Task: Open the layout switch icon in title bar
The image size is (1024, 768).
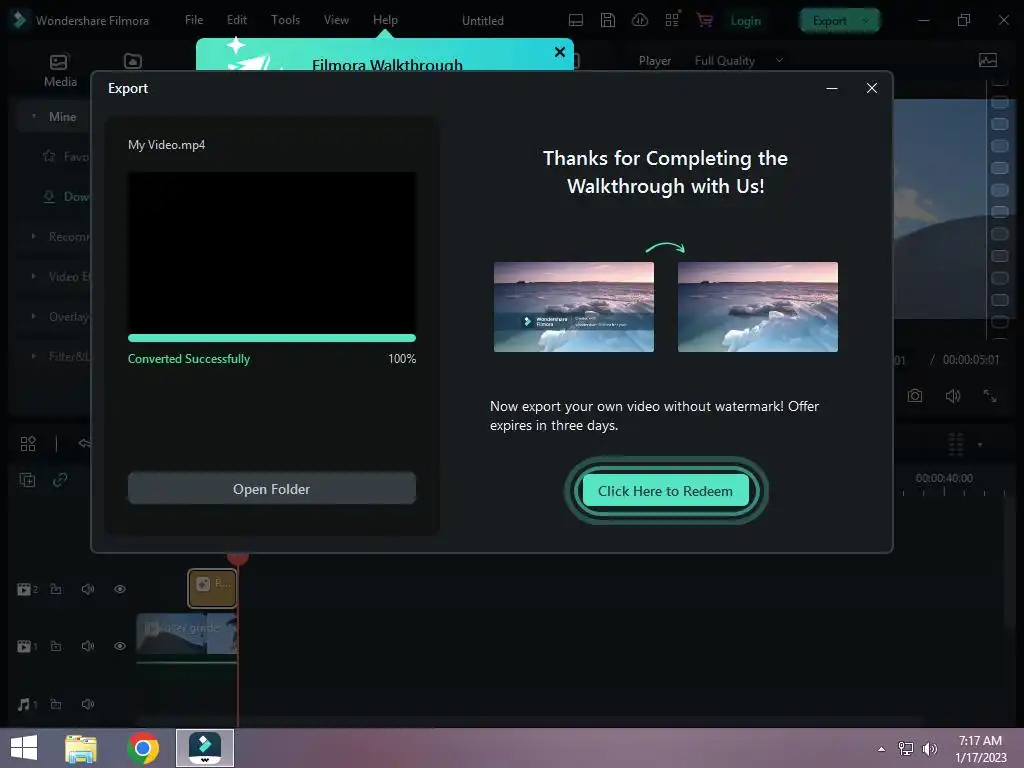Action: click(x=576, y=20)
